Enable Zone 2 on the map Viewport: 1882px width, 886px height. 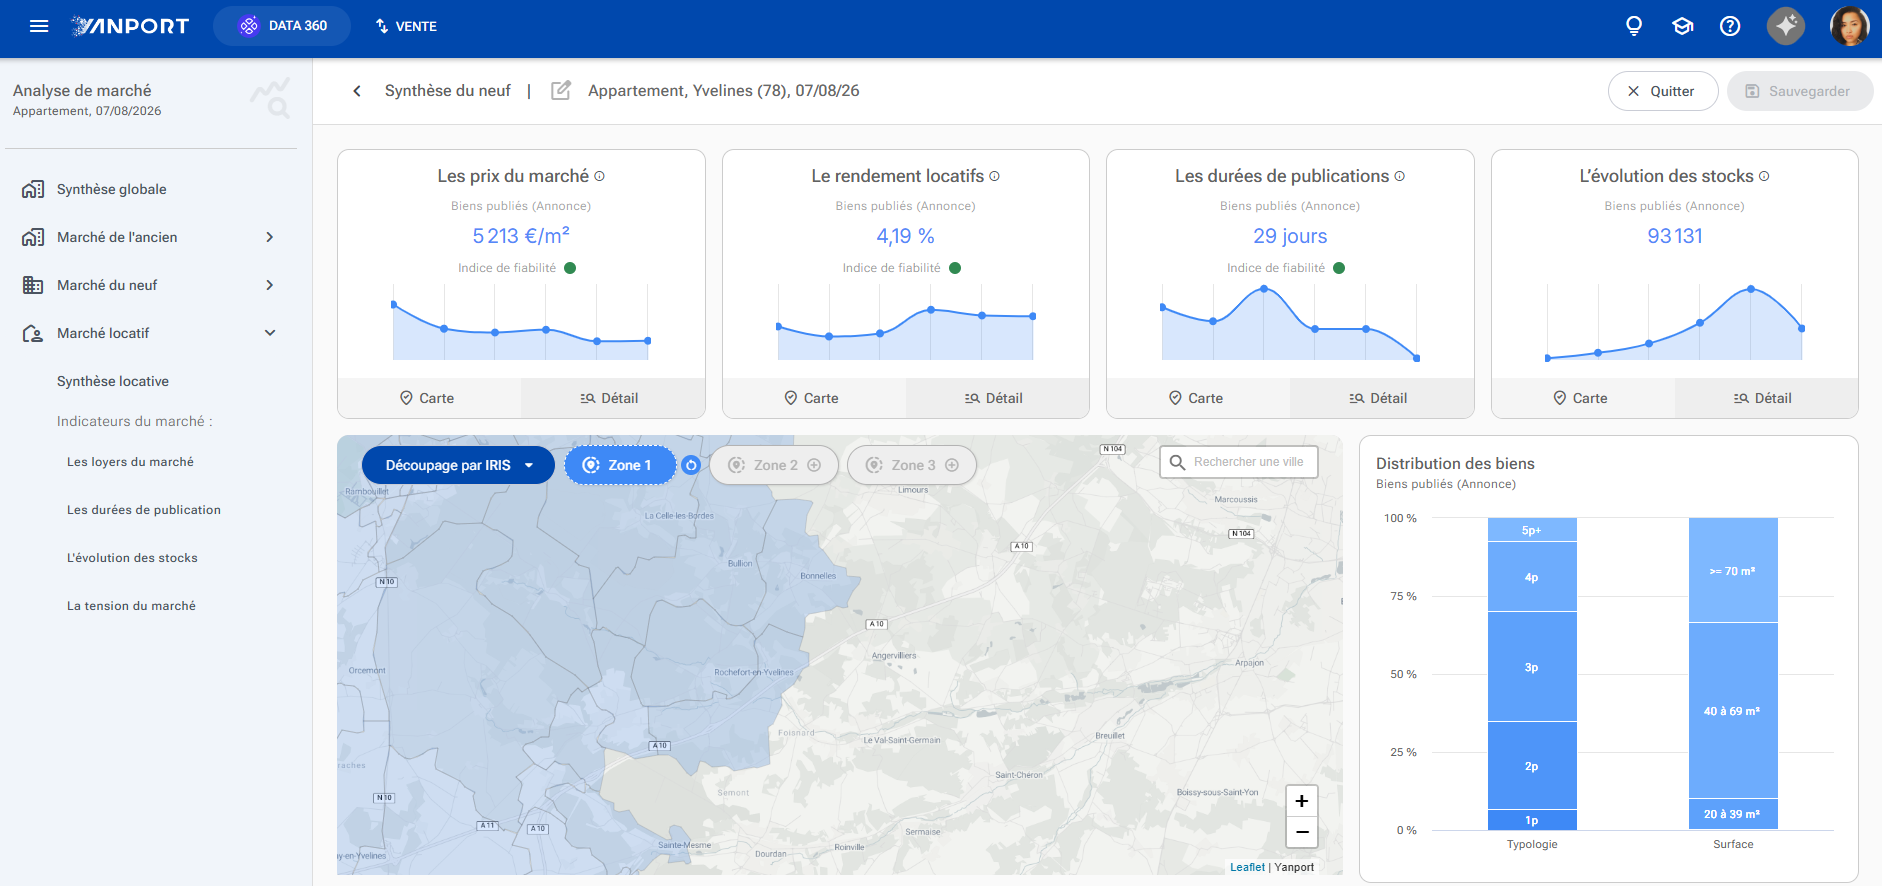tap(774, 465)
